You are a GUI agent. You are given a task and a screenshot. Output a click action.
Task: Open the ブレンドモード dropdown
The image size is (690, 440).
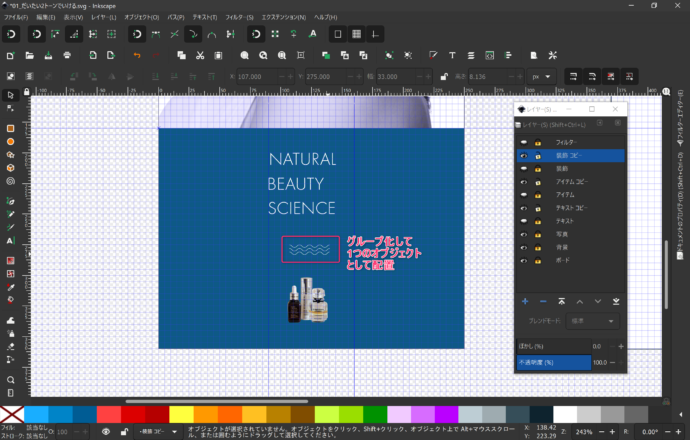tap(592, 321)
